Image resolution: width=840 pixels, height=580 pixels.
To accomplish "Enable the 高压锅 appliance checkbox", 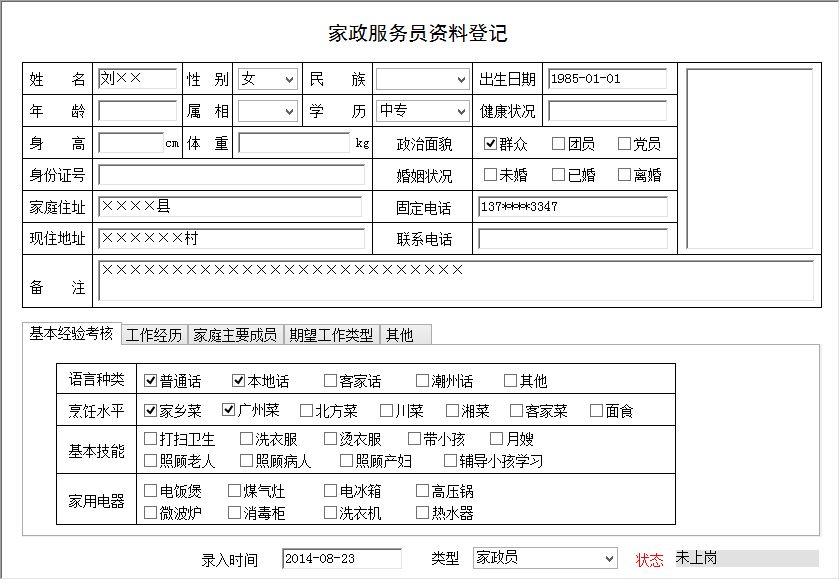I will click(423, 491).
